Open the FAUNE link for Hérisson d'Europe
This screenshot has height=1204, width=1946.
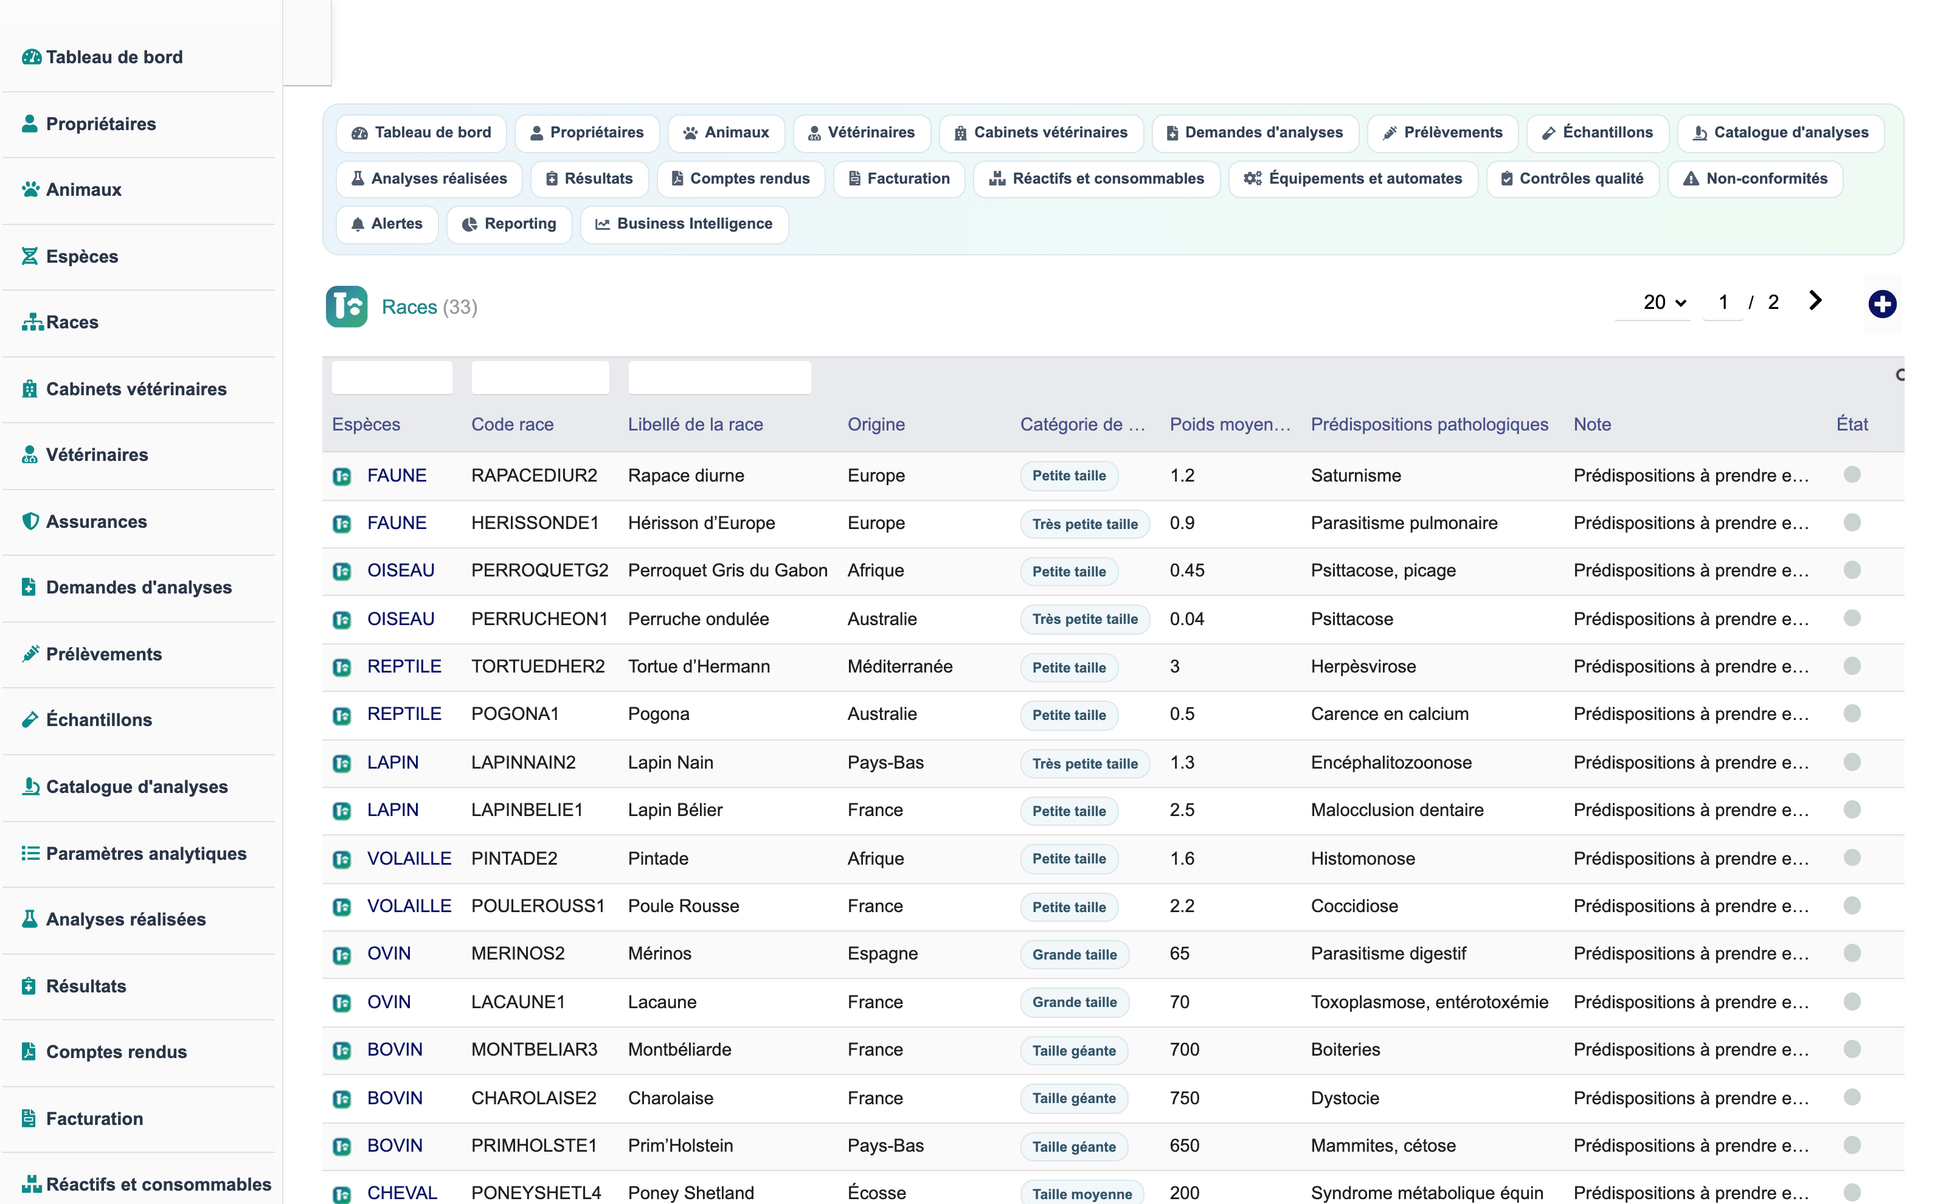[x=396, y=523]
